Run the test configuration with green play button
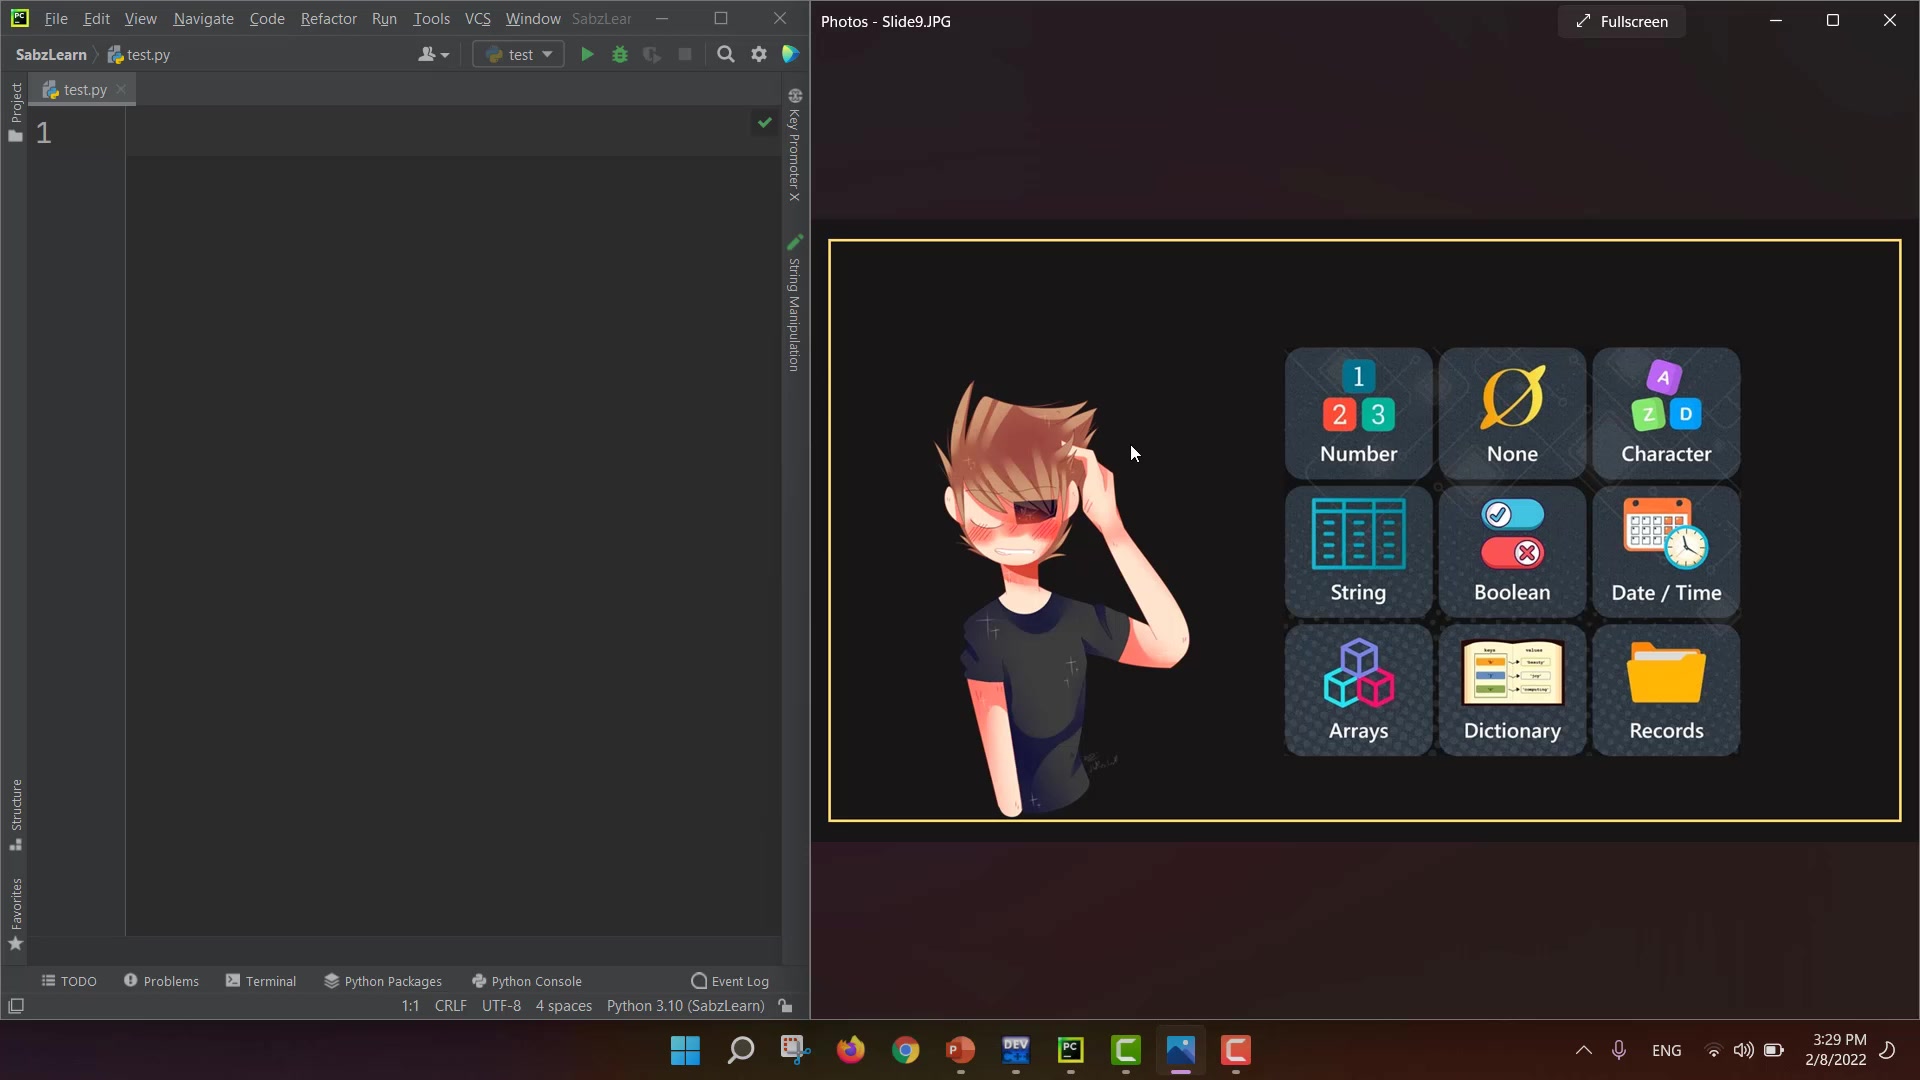Screen dimensions: 1920x1080 (587, 55)
